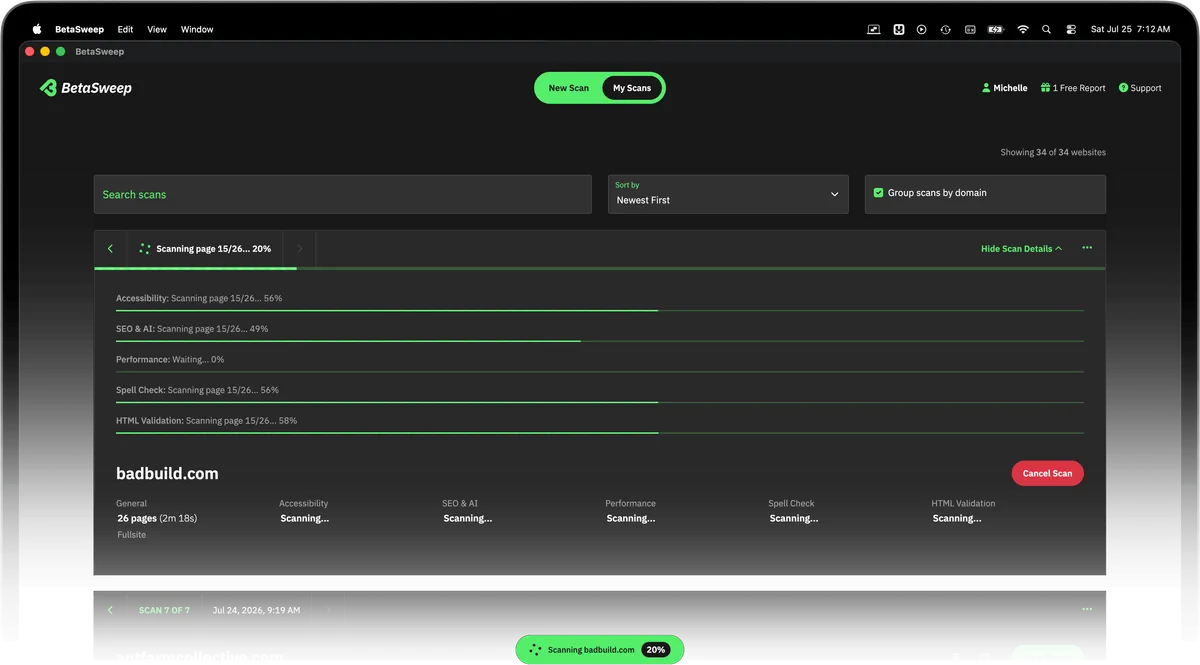Screen dimensions: 1200x665
Task: Click Spell Check: Scanning page 56% text
Action: (197, 390)
